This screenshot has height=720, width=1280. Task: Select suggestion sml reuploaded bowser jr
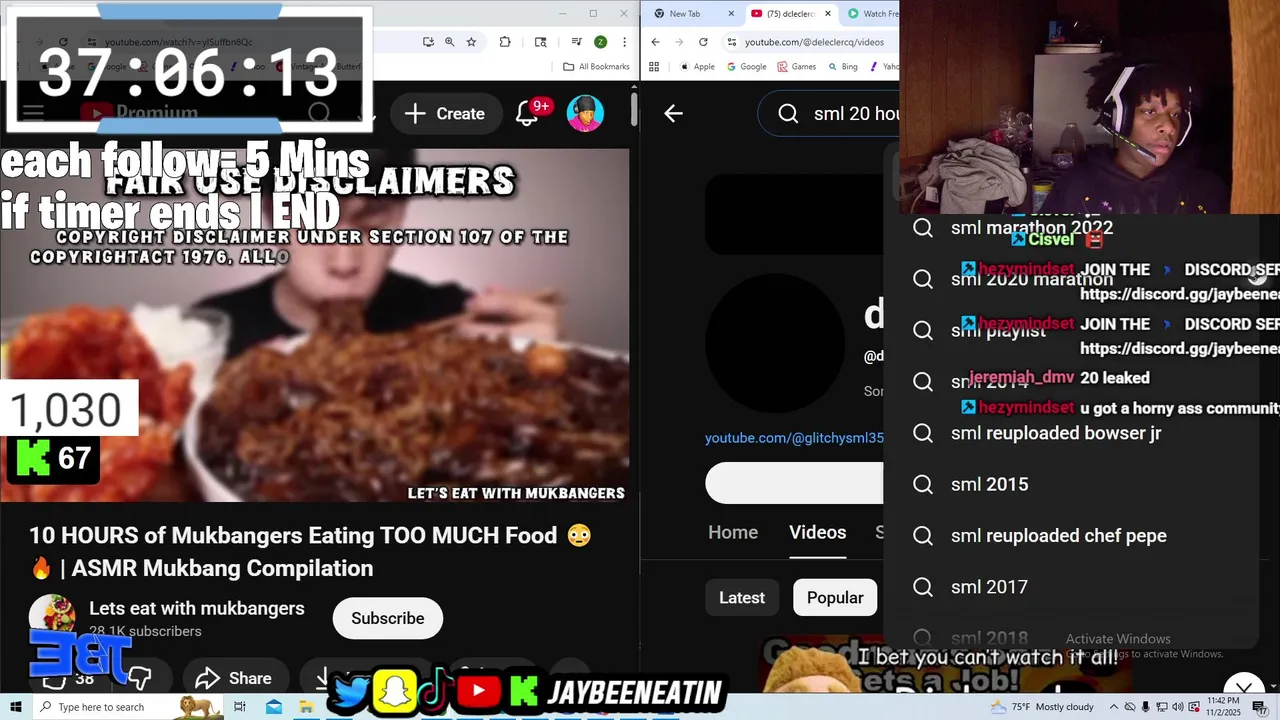click(1056, 433)
